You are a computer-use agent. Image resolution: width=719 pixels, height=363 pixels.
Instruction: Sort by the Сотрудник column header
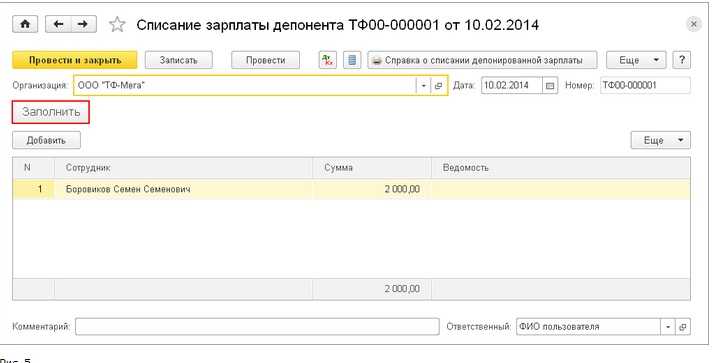point(183,168)
